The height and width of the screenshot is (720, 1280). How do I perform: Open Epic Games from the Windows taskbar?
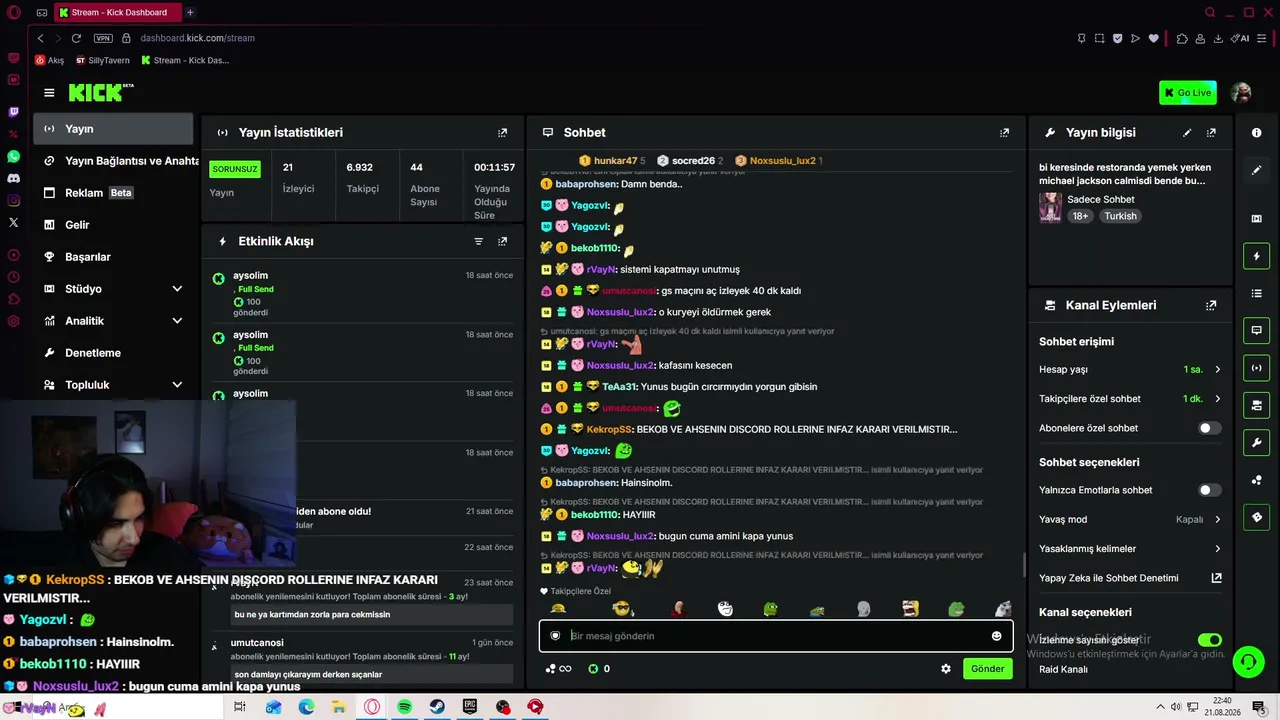(470, 707)
